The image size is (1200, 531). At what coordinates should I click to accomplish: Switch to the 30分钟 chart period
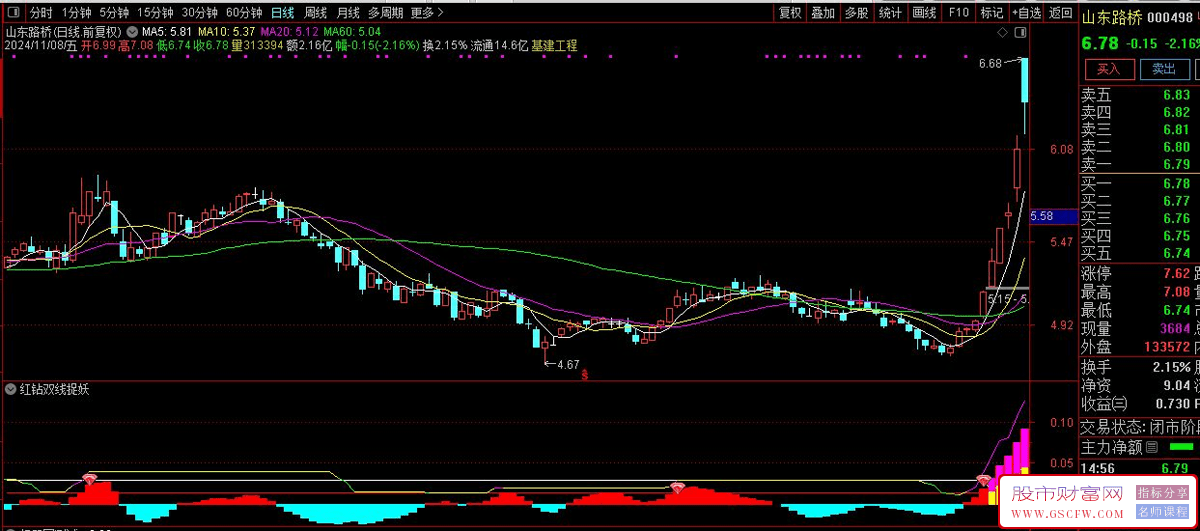tap(199, 13)
